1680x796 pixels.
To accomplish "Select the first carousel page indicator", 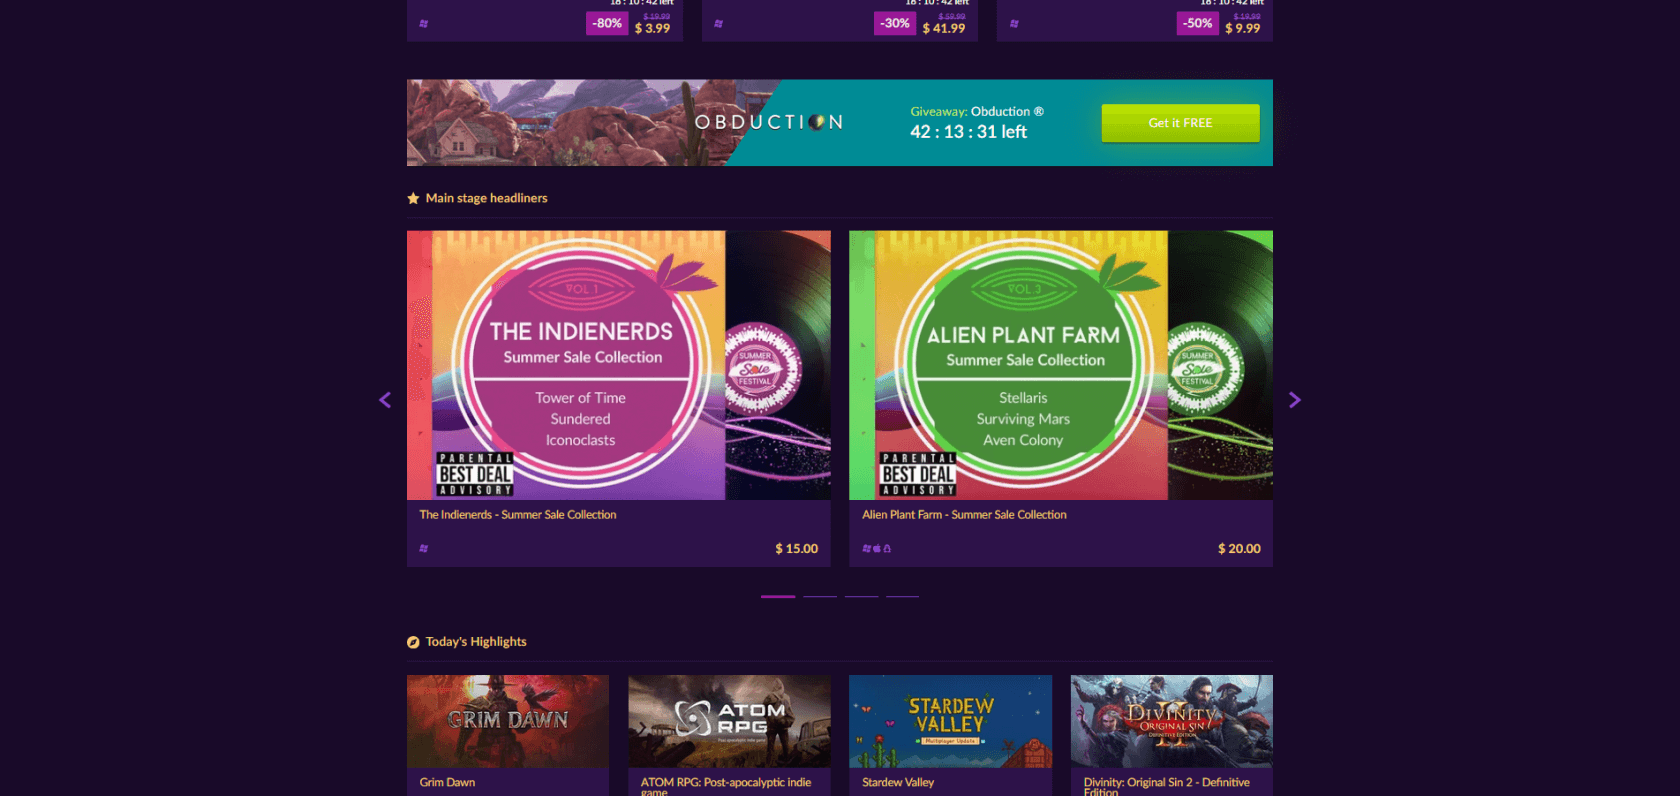I will pyautogui.click(x=778, y=597).
